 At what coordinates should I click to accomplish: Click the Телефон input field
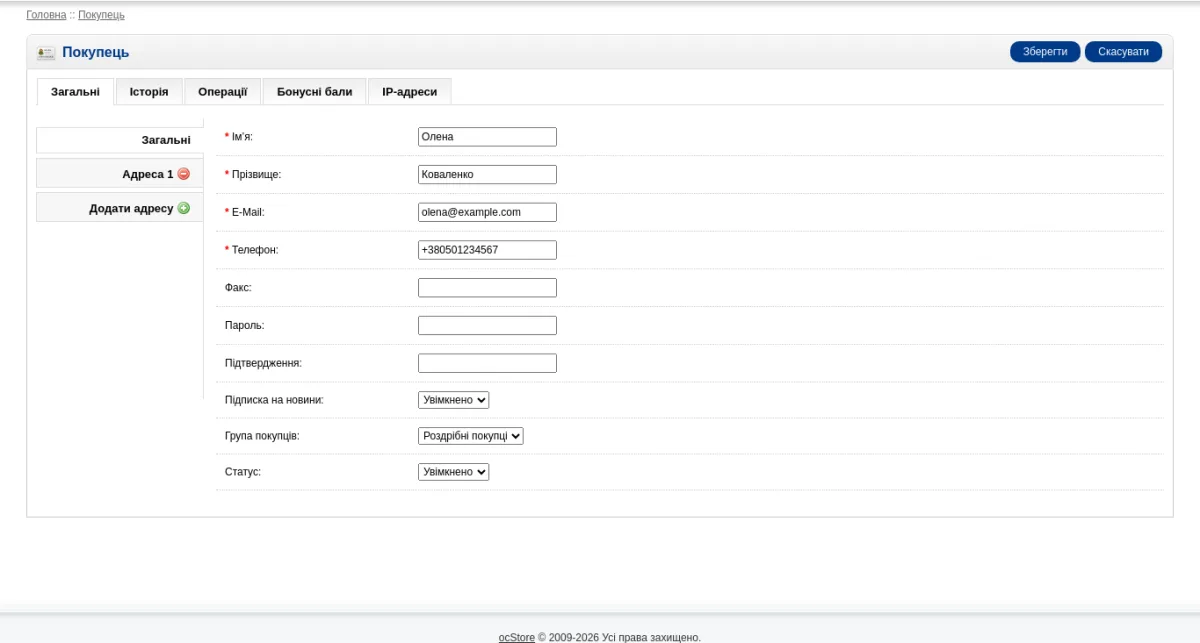(487, 250)
